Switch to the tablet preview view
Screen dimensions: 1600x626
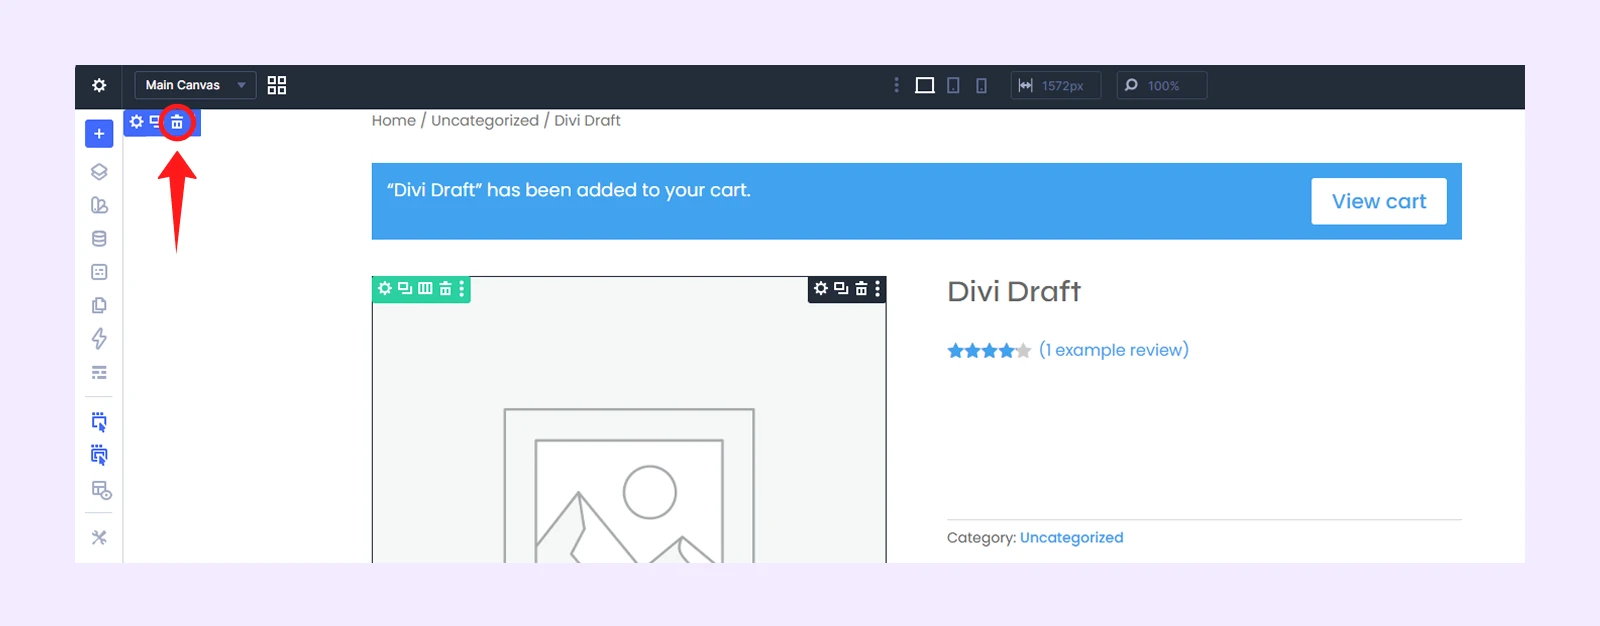(x=953, y=86)
